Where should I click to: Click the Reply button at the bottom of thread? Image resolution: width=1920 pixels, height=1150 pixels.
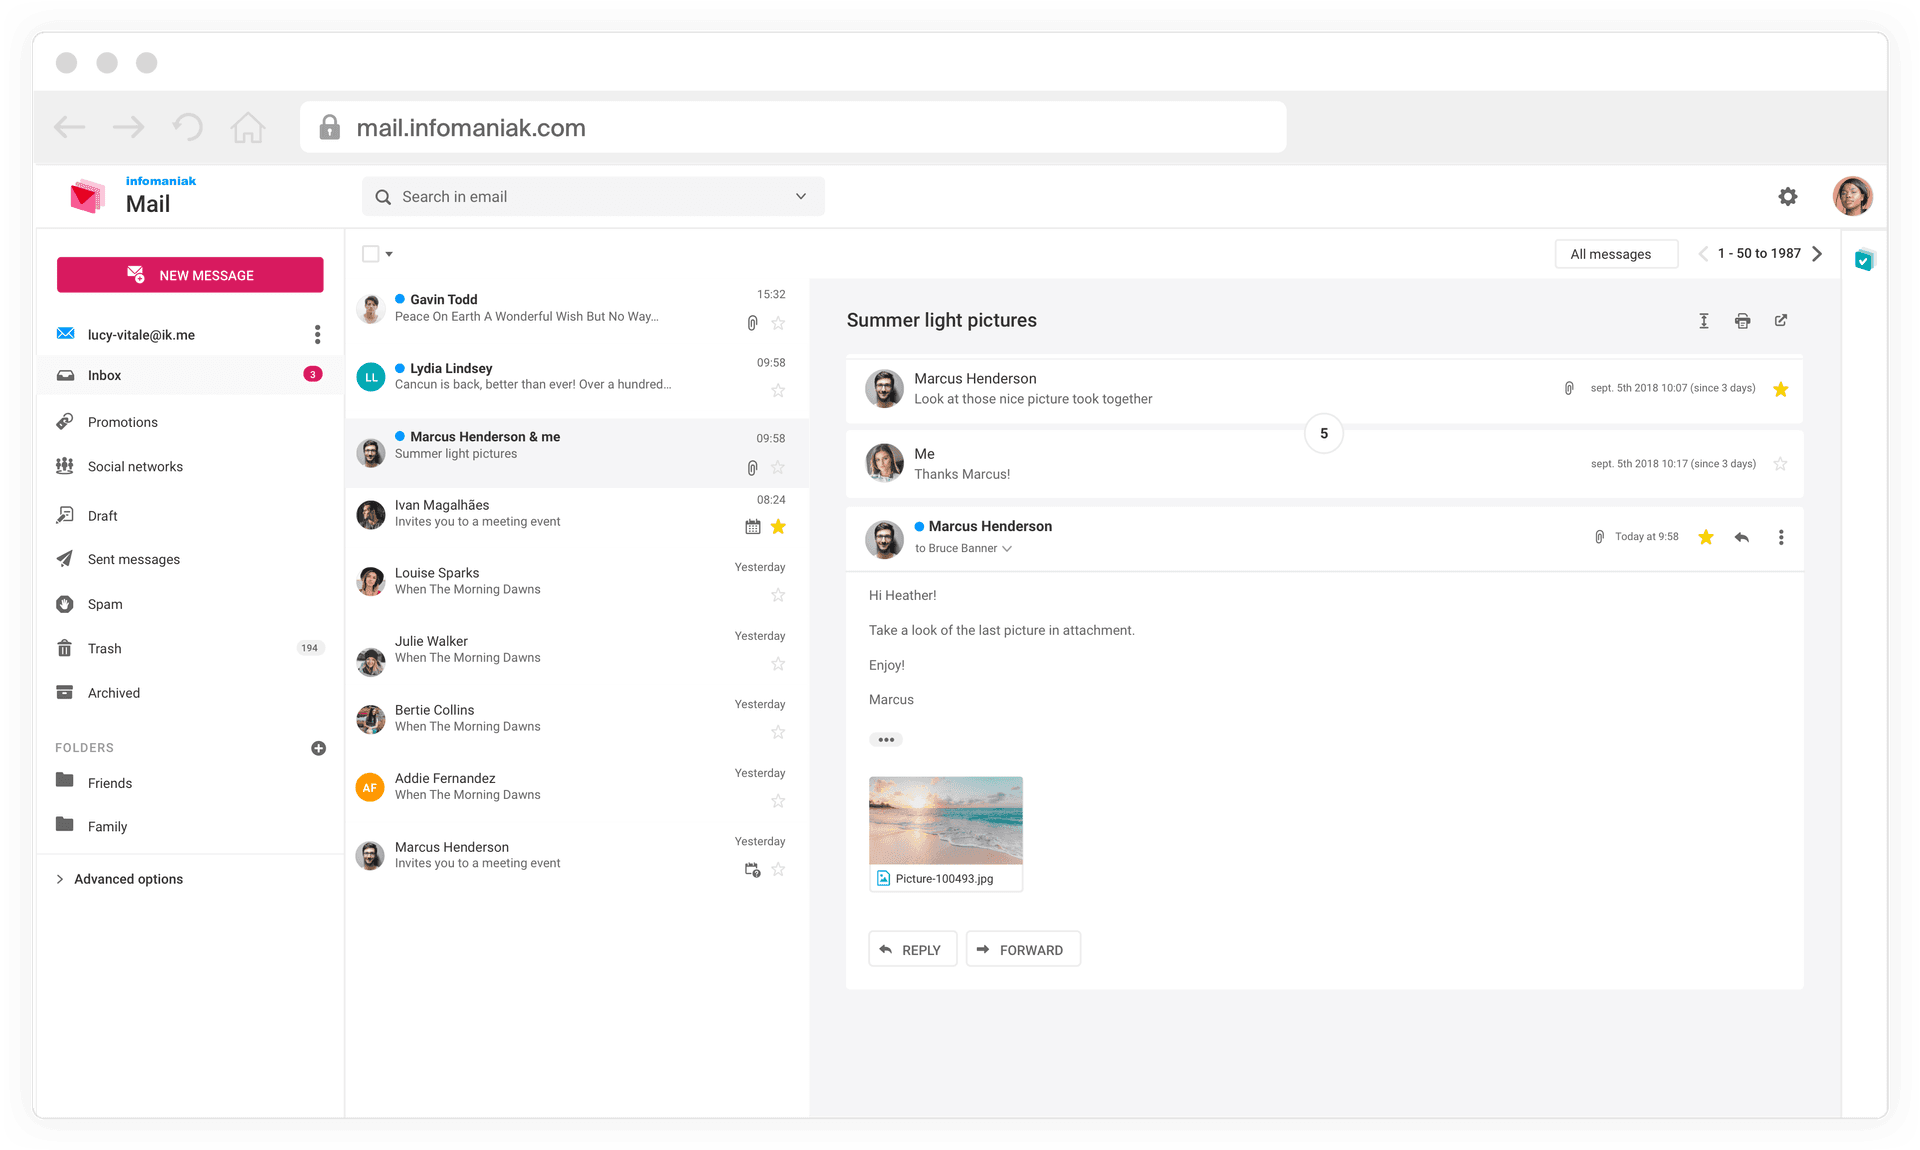coord(909,949)
